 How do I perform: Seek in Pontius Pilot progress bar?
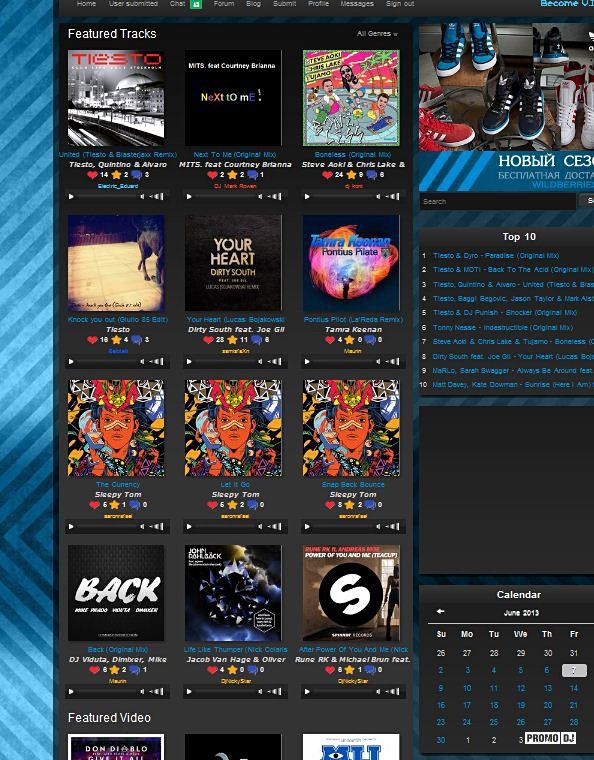[343, 362]
